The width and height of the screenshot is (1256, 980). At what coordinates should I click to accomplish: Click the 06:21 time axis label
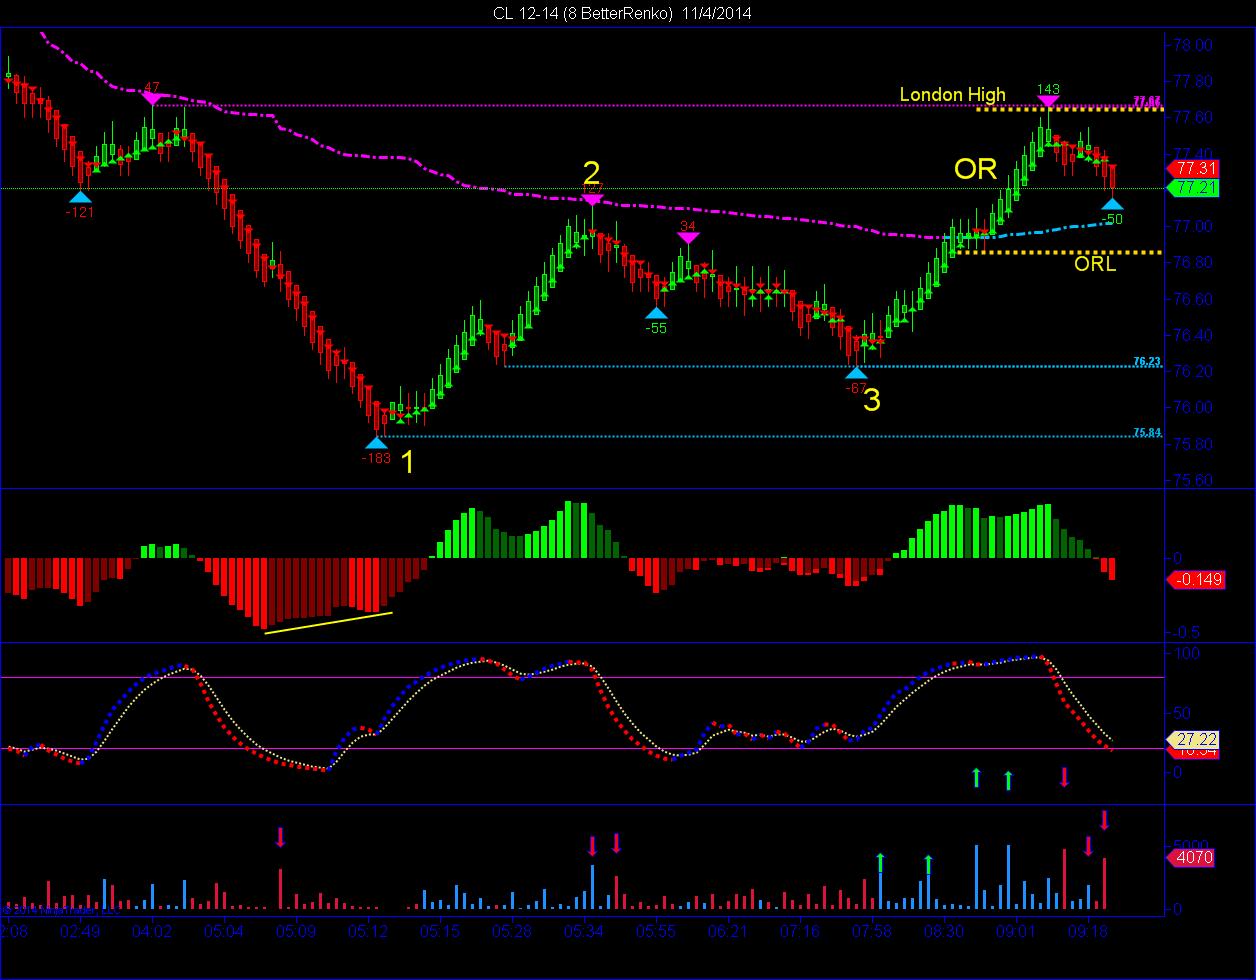click(728, 931)
